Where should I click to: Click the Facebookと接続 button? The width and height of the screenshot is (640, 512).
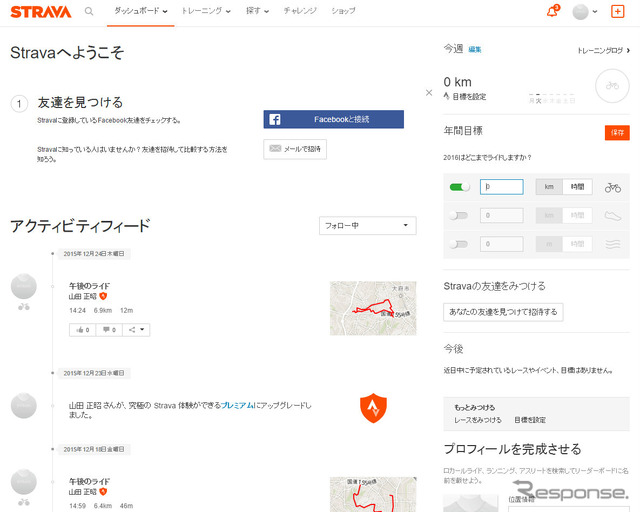coord(333,119)
